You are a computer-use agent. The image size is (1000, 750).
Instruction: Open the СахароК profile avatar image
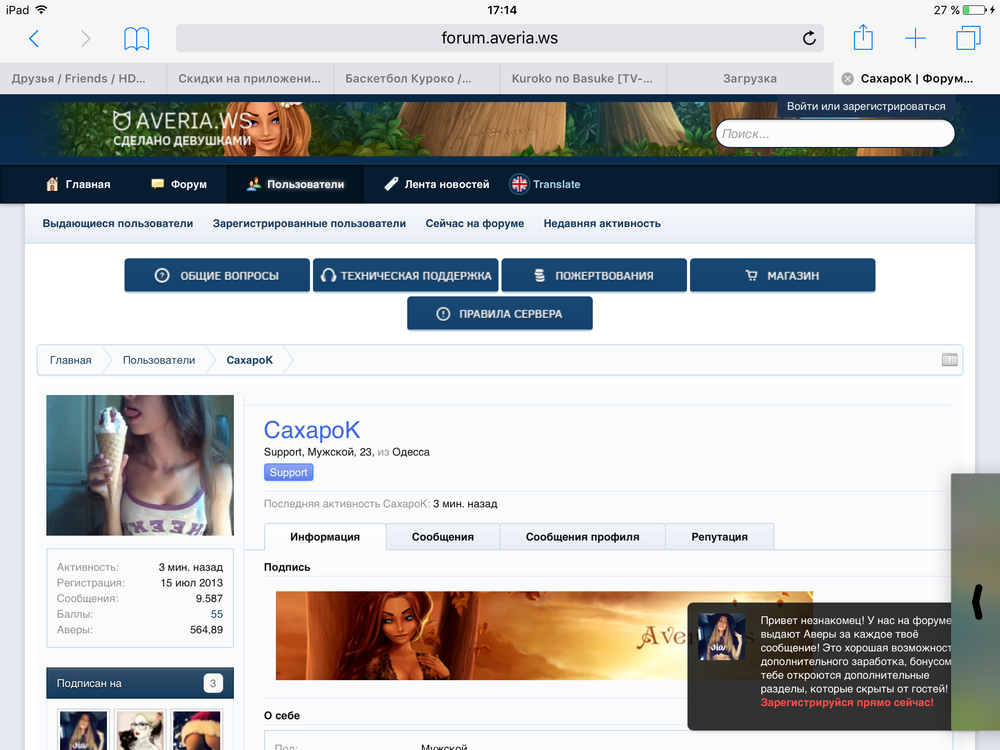140,465
